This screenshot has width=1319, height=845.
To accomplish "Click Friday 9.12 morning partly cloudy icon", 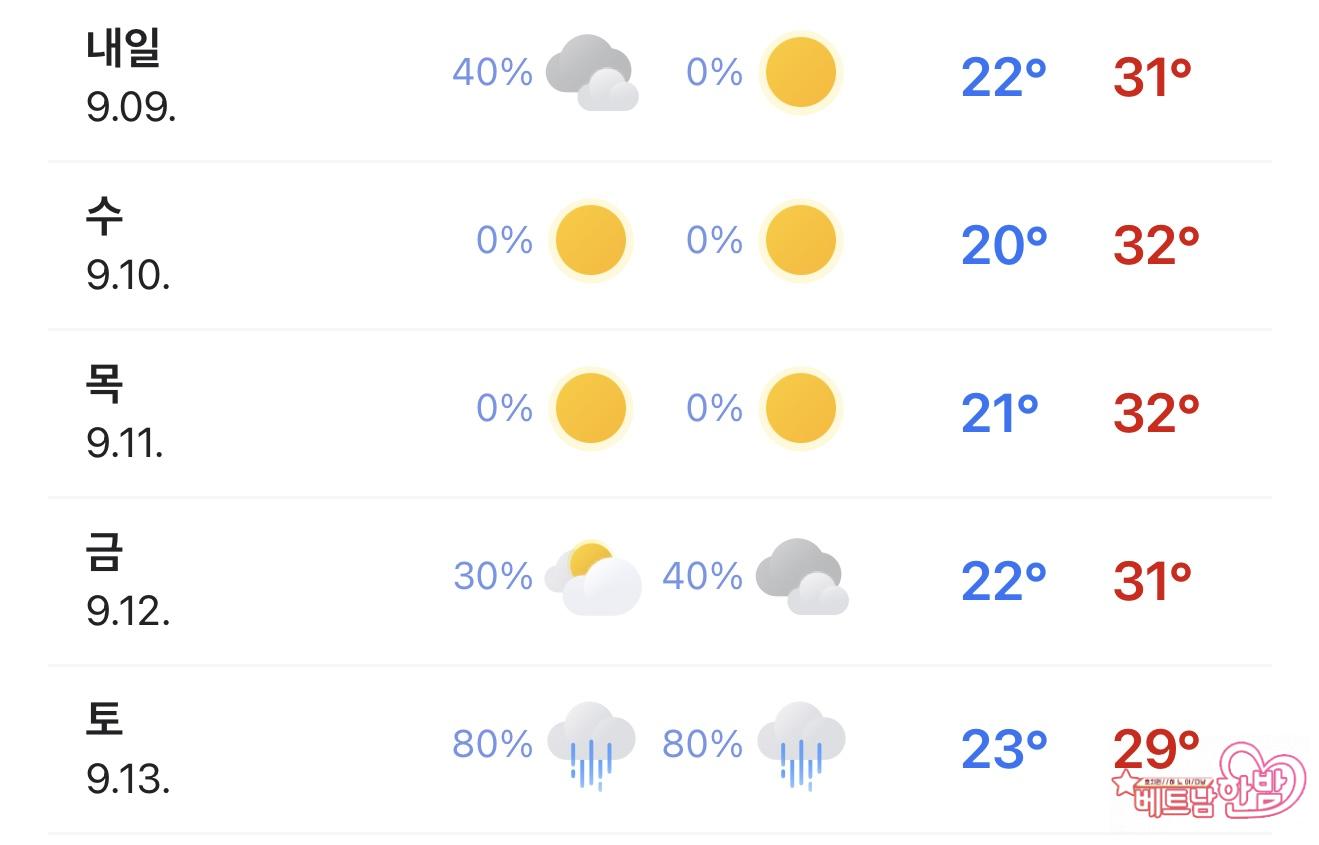I will 594,577.
